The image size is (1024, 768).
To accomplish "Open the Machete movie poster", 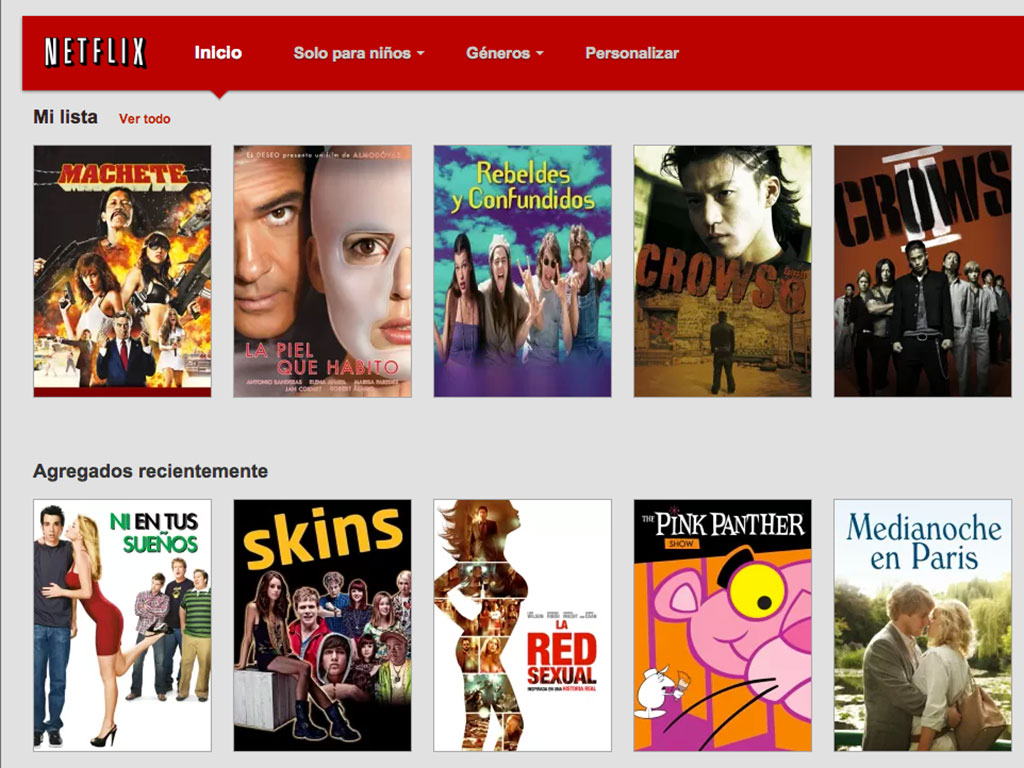I will click(122, 271).
